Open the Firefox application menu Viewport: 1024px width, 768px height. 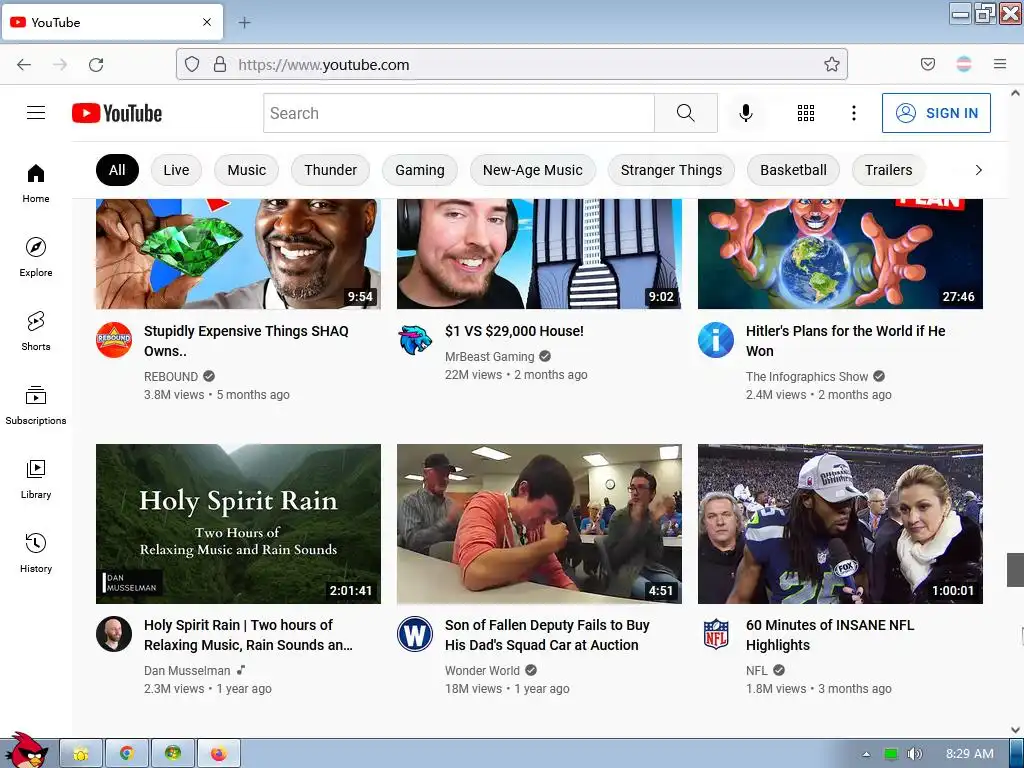[x=1000, y=64]
